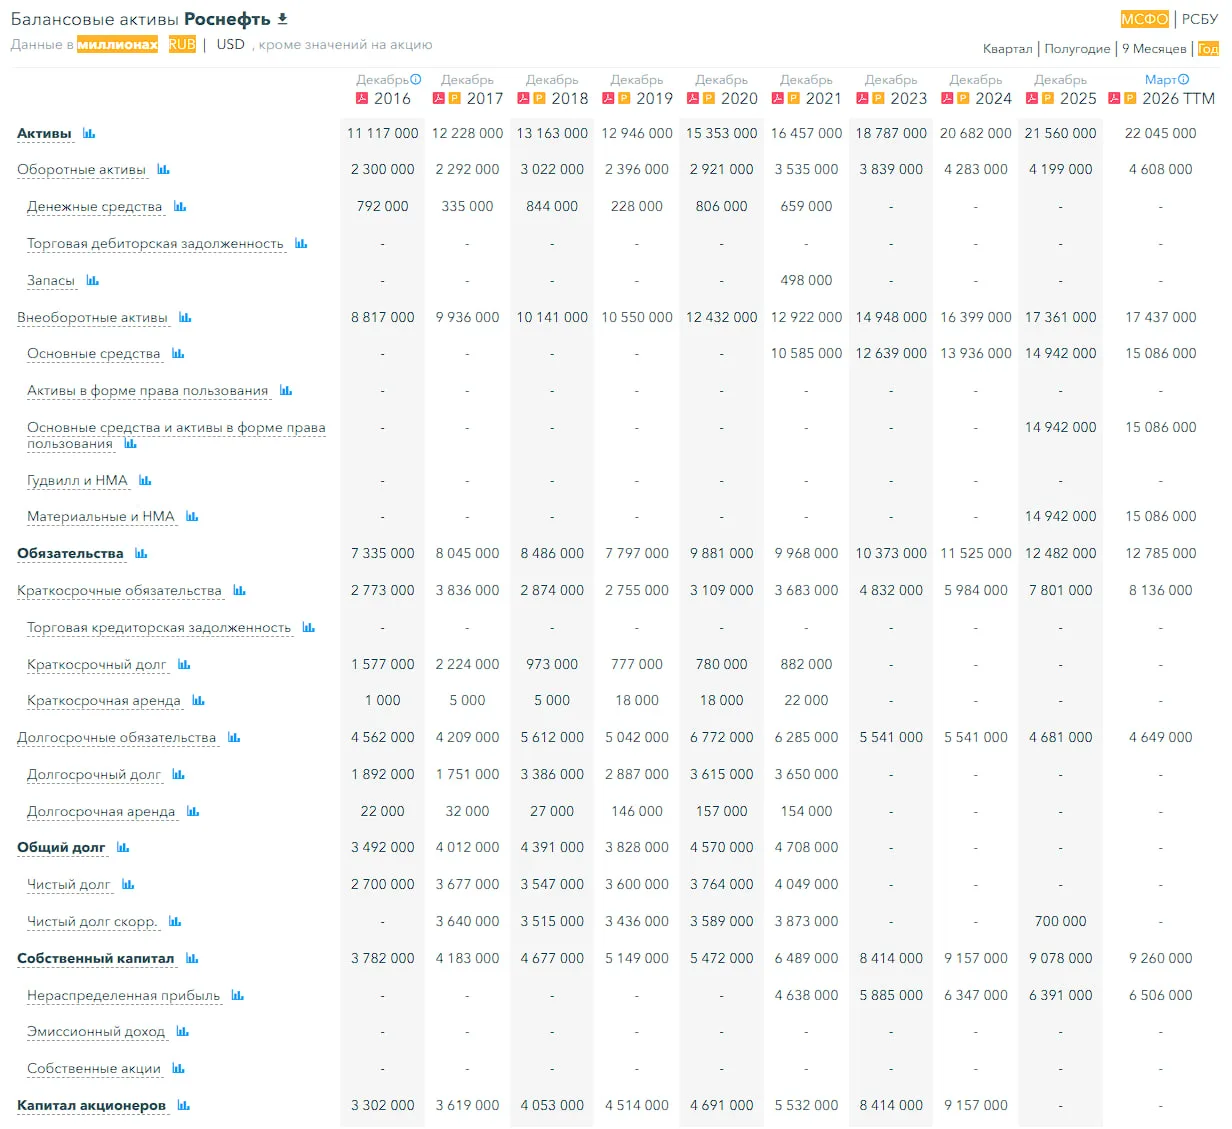
Task: Open the PDF report icon for 2023
Action: coord(862,99)
